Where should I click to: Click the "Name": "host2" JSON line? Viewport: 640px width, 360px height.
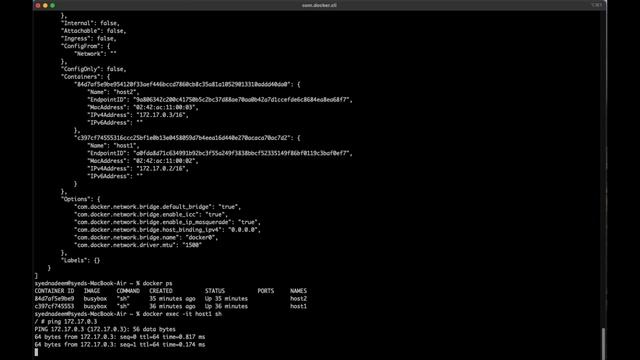click(113, 92)
